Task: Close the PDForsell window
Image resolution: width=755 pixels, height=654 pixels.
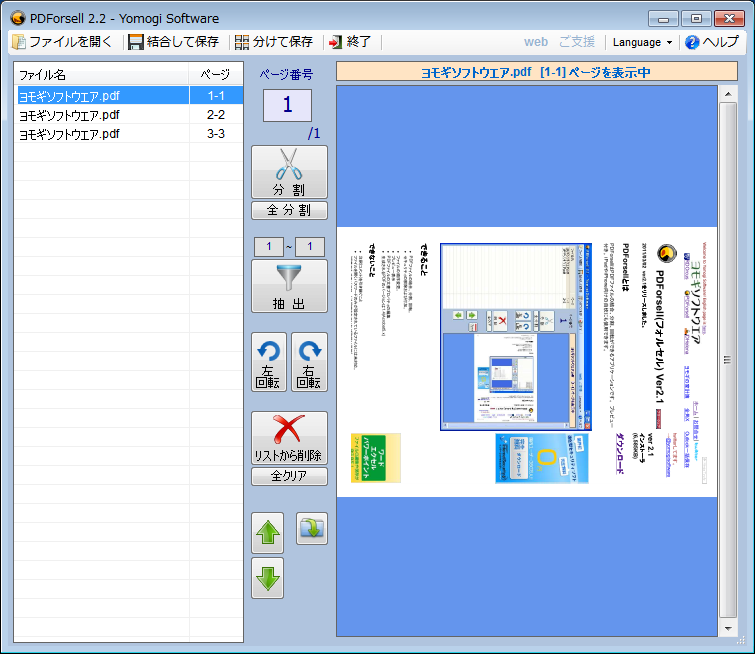Action: point(729,19)
